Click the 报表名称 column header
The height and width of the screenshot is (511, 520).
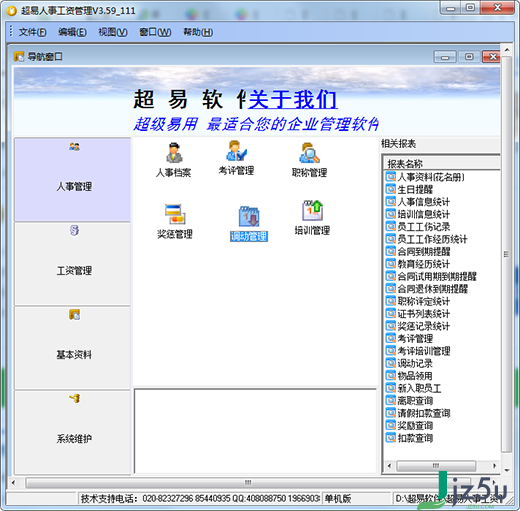pyautogui.click(x=442, y=164)
